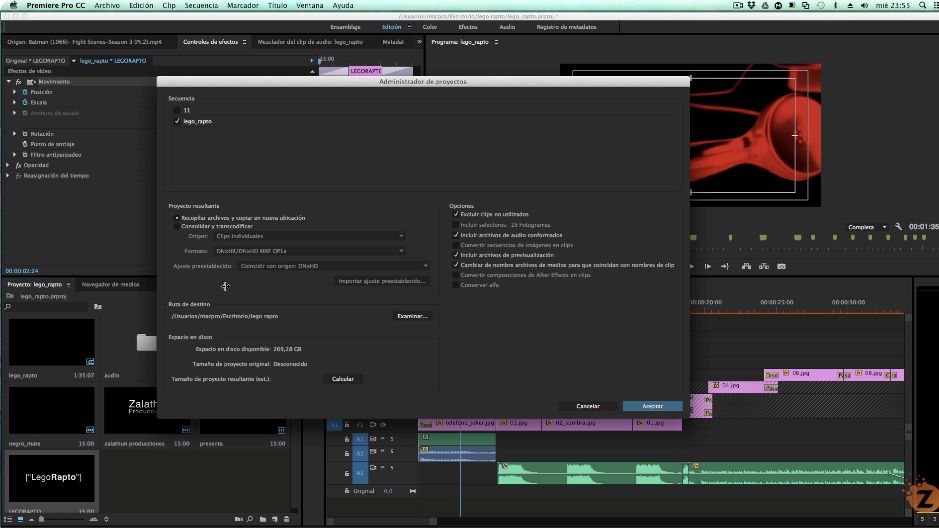Open the Formato dropdown
Viewport: 939px width, 528px height.
point(309,251)
